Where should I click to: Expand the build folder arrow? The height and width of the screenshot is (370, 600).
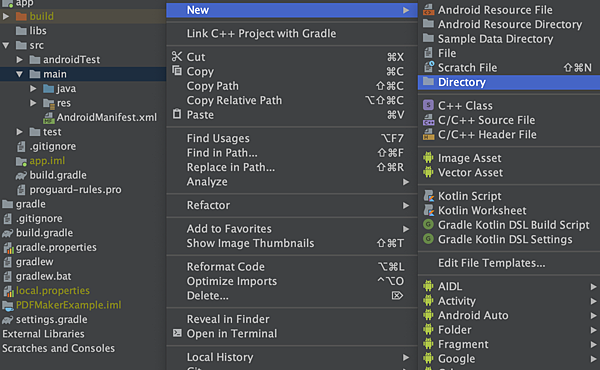6,16
